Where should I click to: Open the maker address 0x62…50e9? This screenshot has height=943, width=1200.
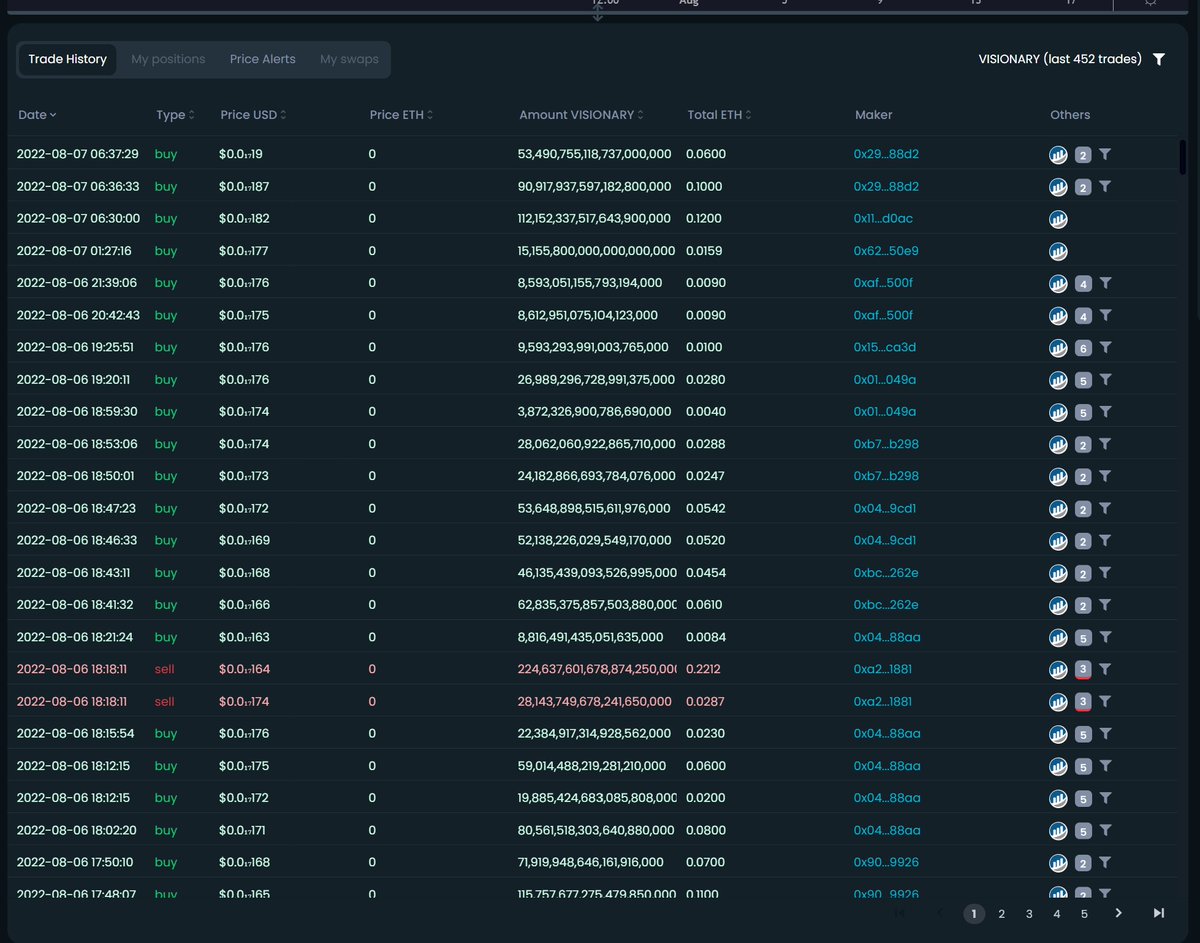click(886, 251)
